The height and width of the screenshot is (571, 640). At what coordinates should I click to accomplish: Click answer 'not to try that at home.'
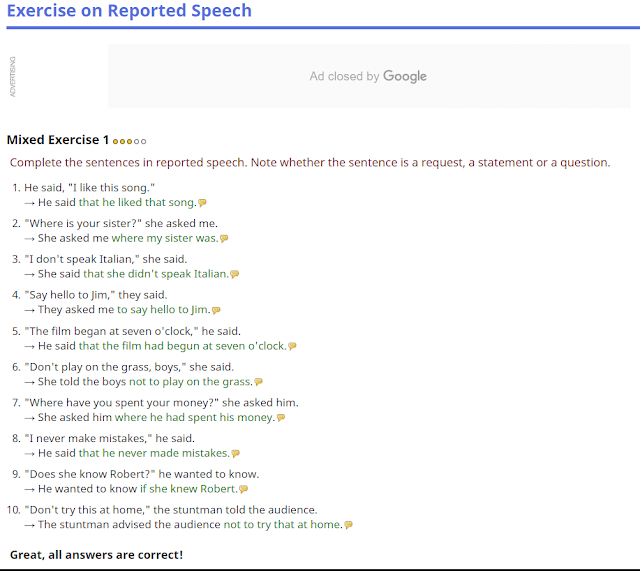(283, 524)
